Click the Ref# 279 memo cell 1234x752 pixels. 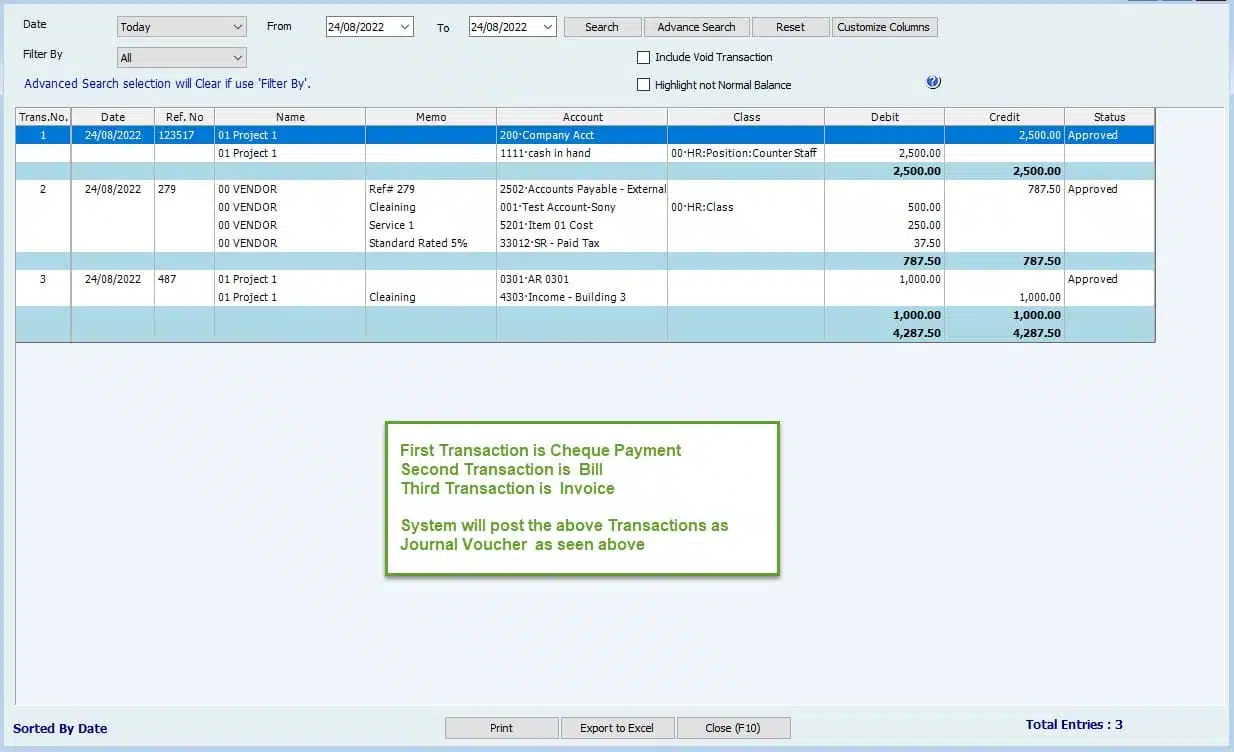tap(431, 189)
